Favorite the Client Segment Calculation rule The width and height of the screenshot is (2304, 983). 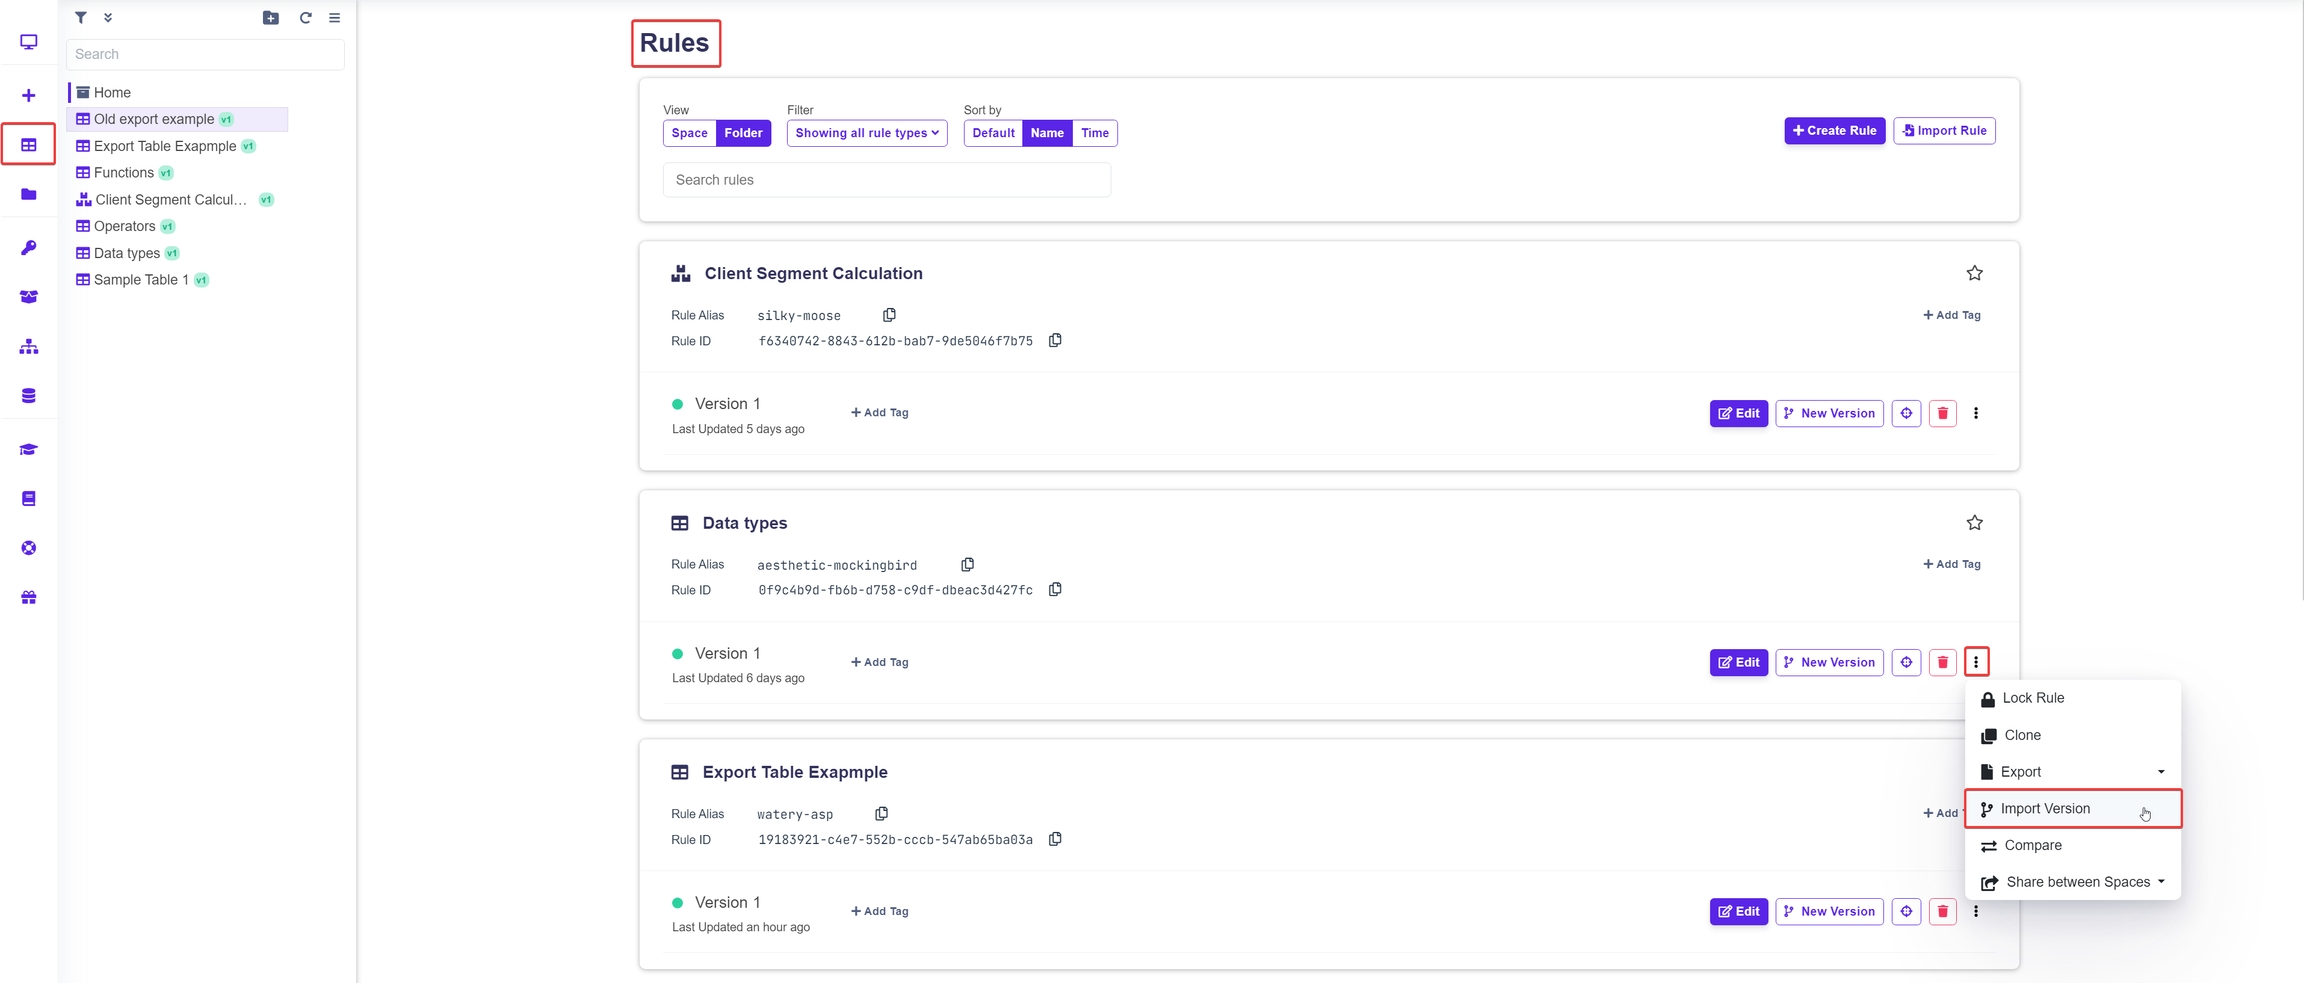[1974, 273]
